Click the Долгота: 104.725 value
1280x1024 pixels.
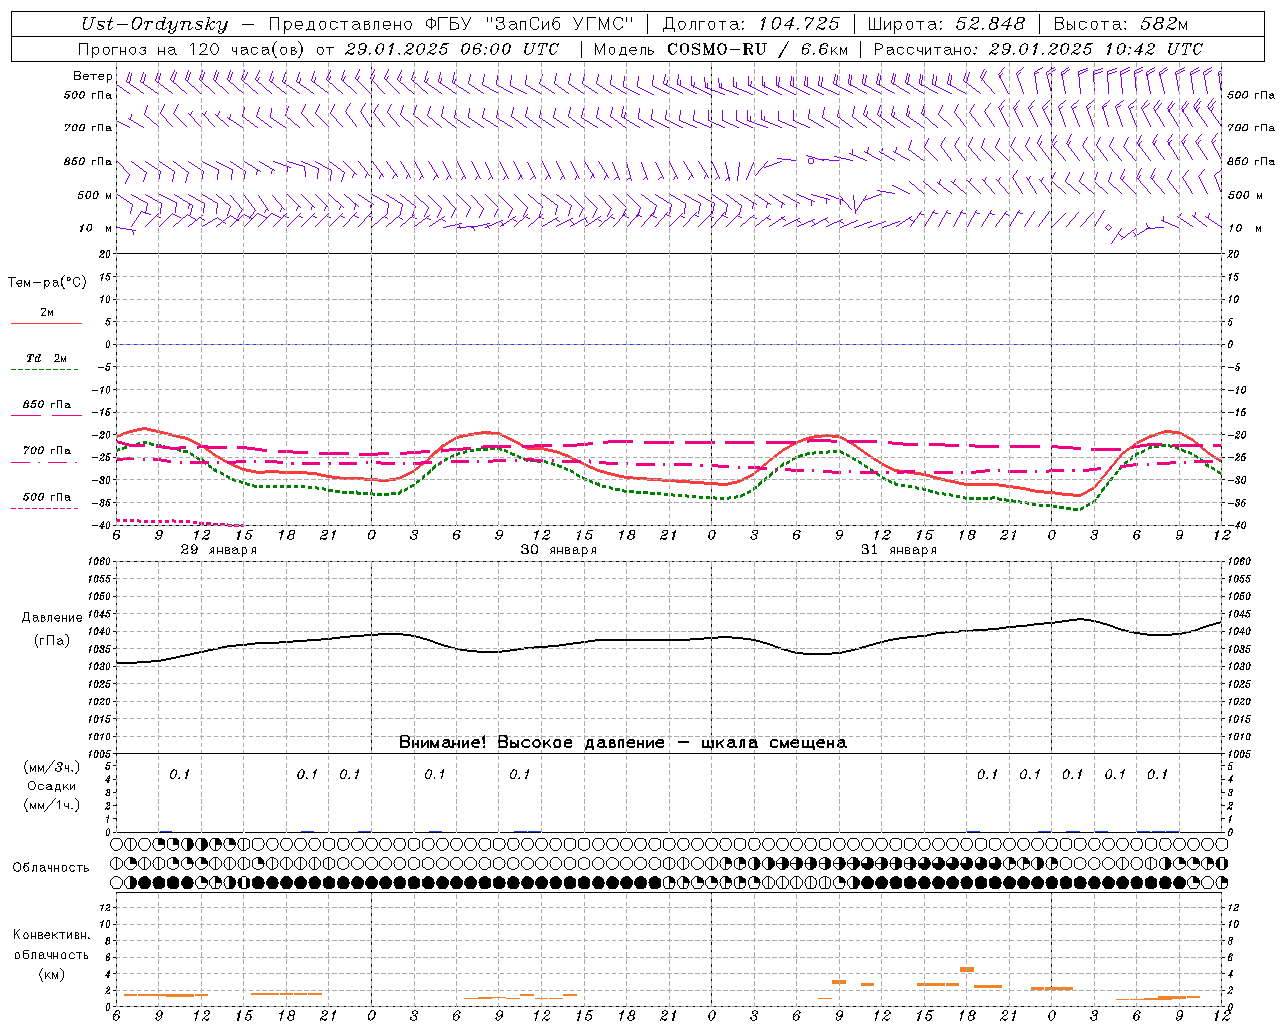pos(750,25)
